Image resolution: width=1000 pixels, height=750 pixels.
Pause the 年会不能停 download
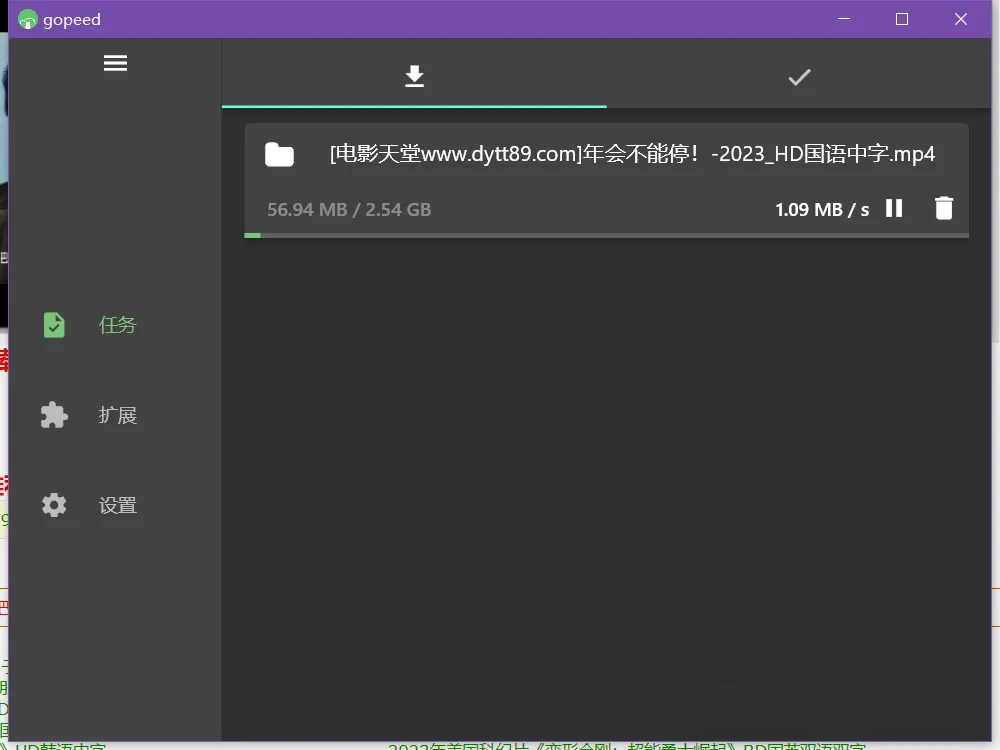(x=894, y=208)
